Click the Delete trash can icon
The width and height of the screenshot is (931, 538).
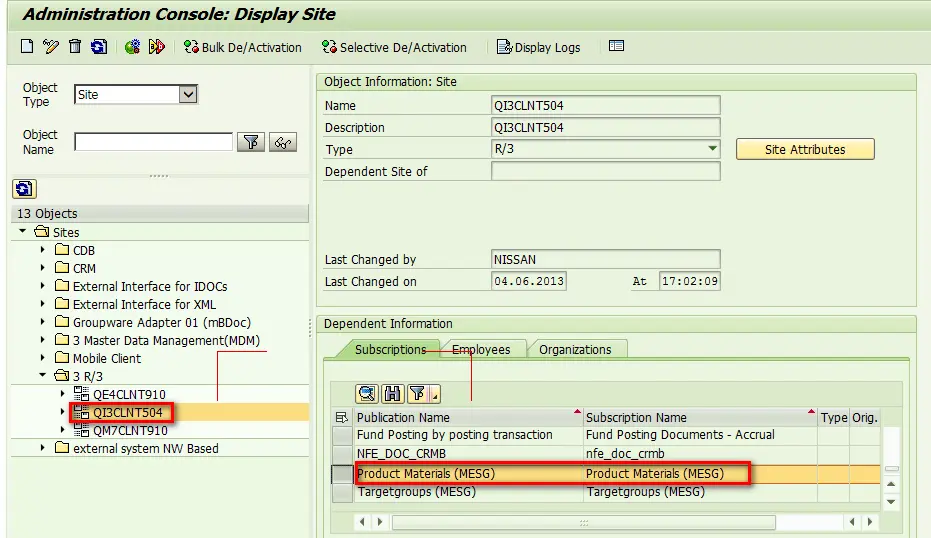tap(75, 46)
